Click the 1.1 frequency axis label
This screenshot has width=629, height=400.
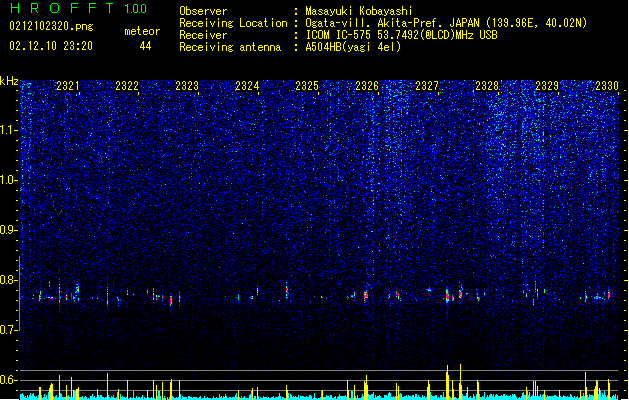[9, 130]
